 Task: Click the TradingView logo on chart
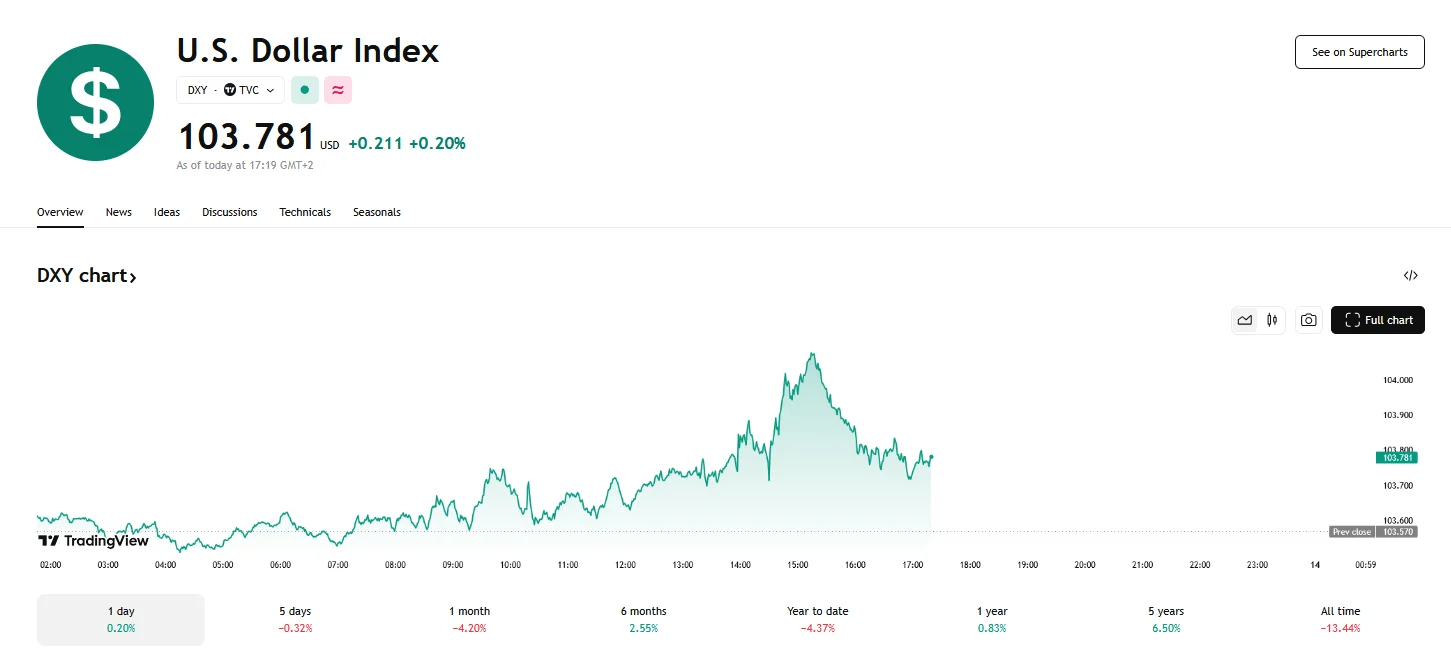(93, 541)
